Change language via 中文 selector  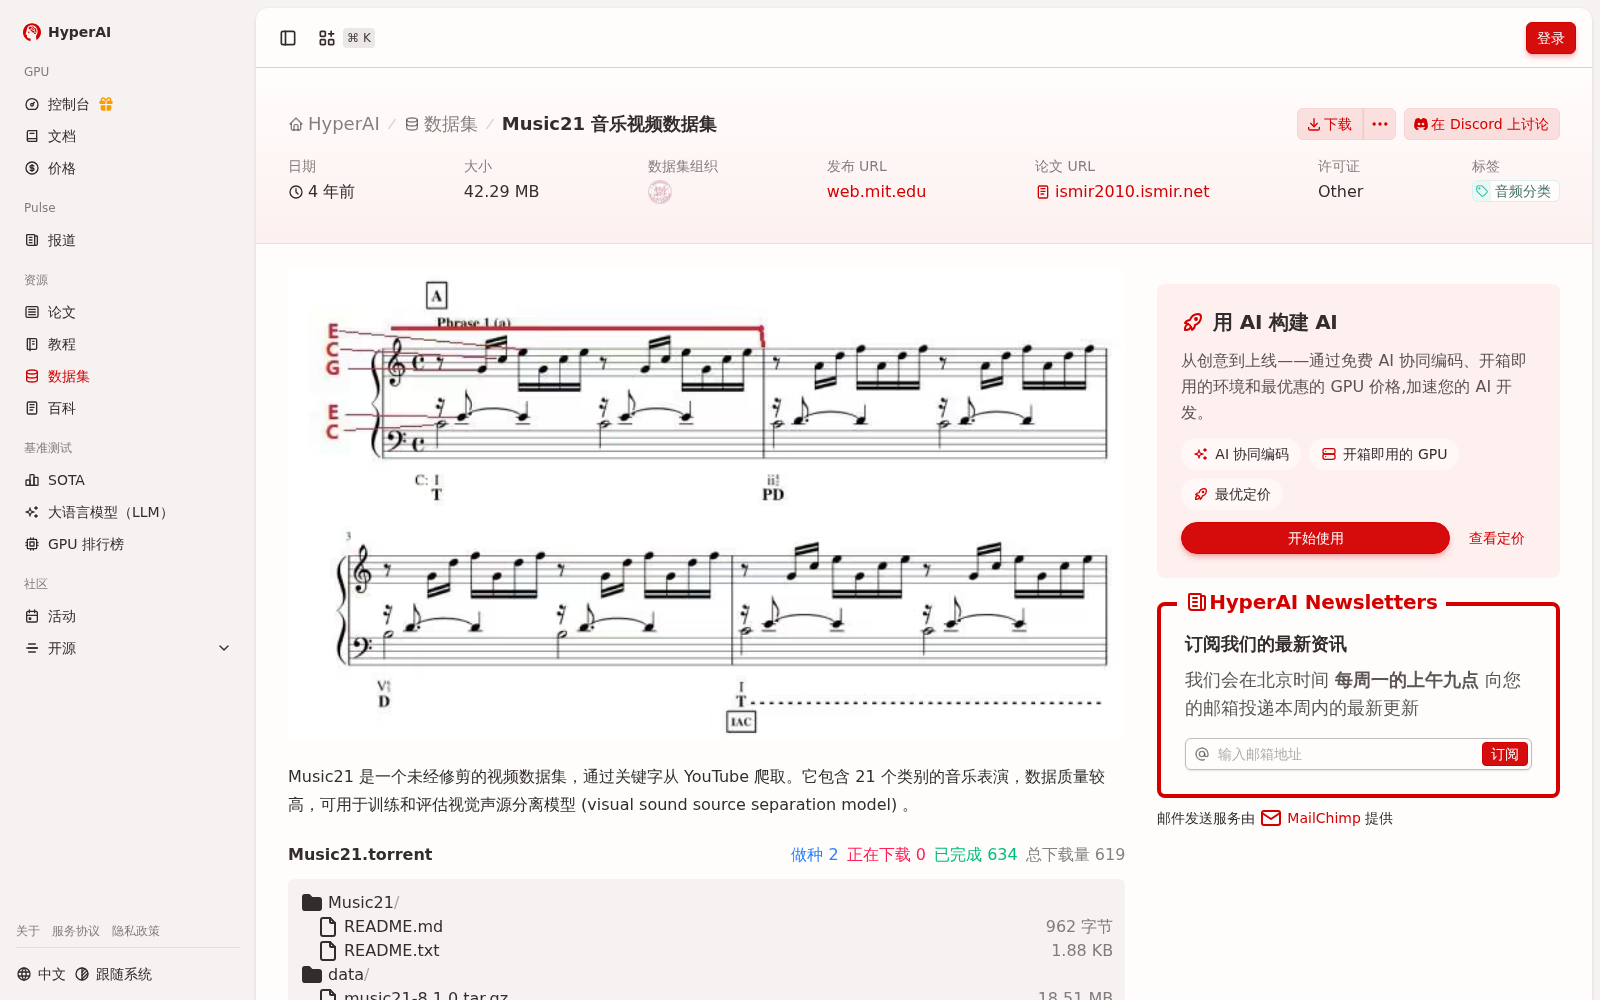click(41, 974)
